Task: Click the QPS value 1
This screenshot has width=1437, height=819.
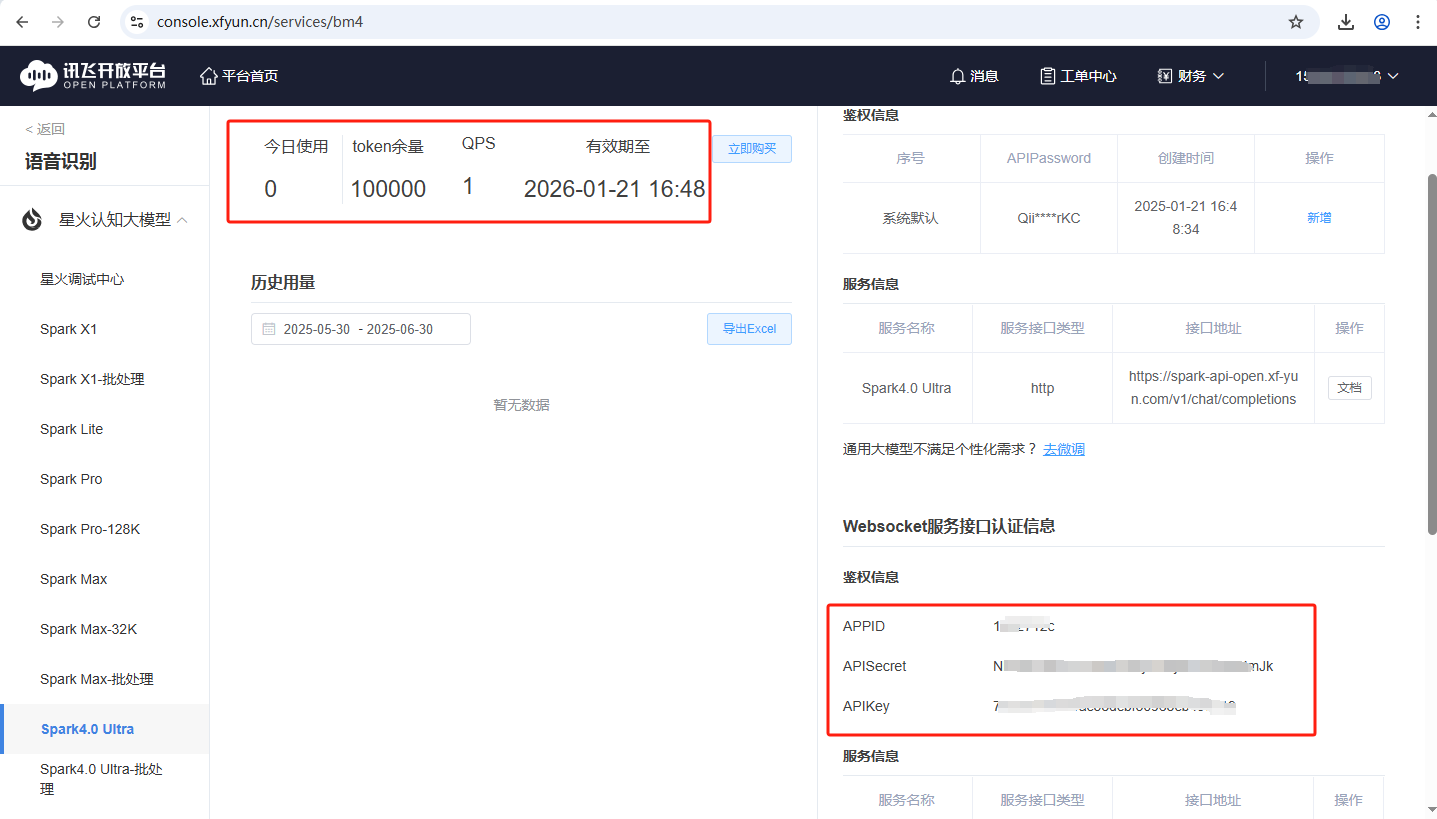Action: 468,186
